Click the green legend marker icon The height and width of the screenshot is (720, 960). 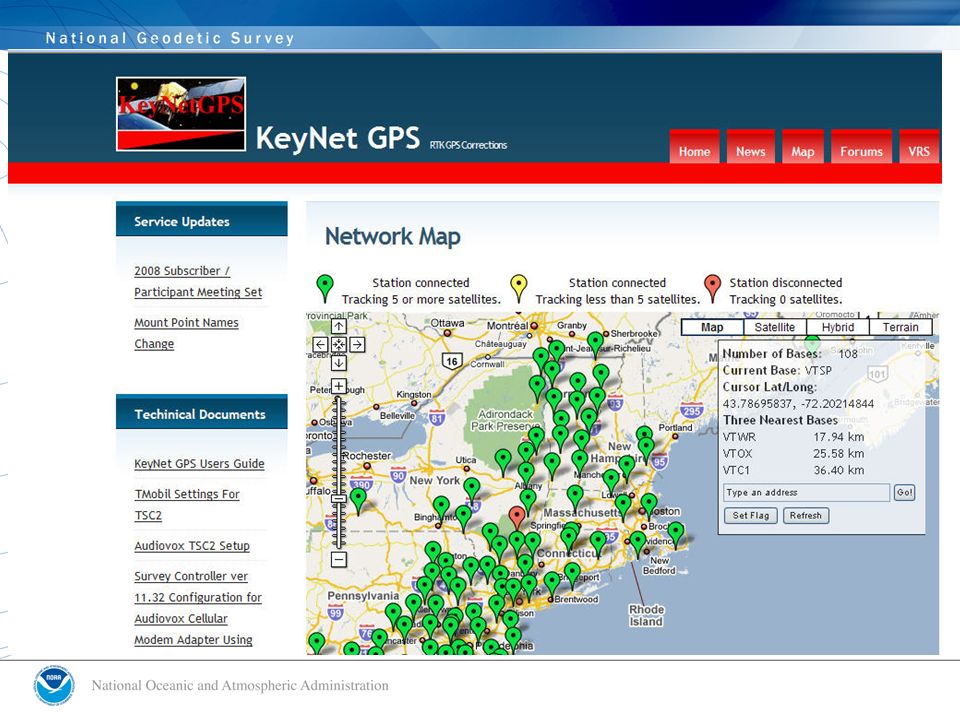pyautogui.click(x=324, y=288)
